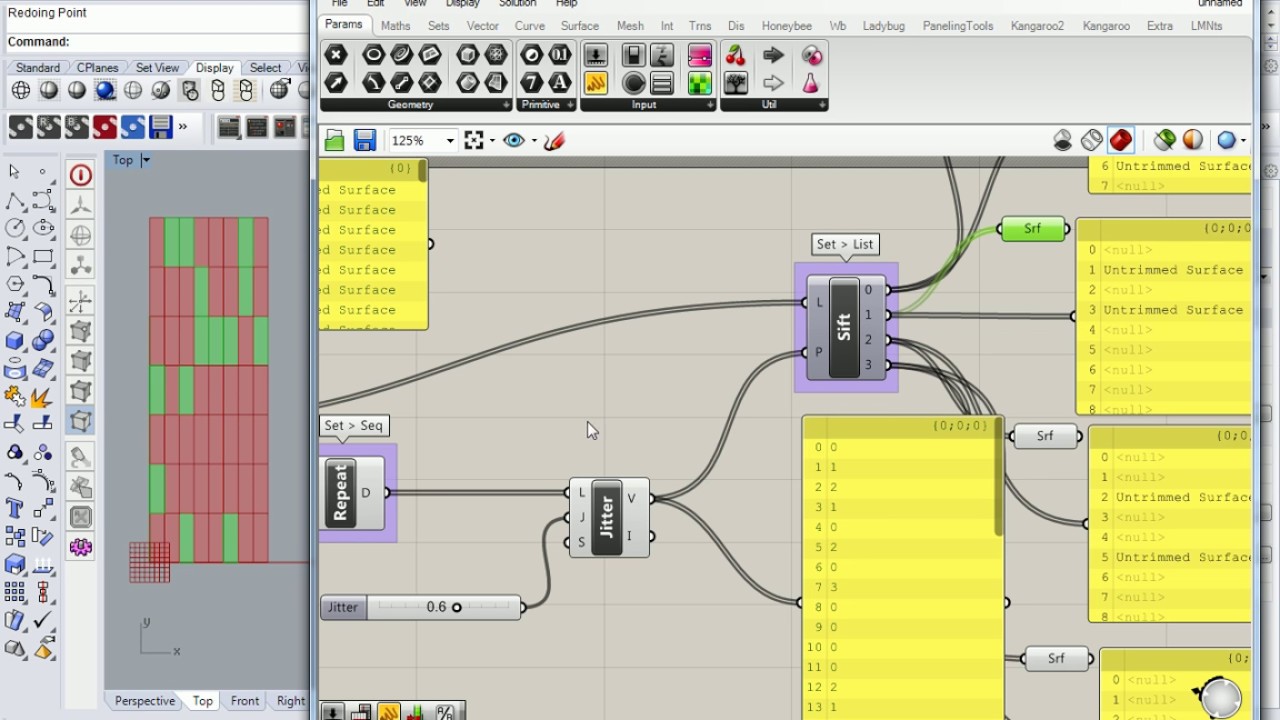The width and height of the screenshot is (1280, 720).
Task: Select Rhino wireframe globe display icon
Action: point(21,91)
